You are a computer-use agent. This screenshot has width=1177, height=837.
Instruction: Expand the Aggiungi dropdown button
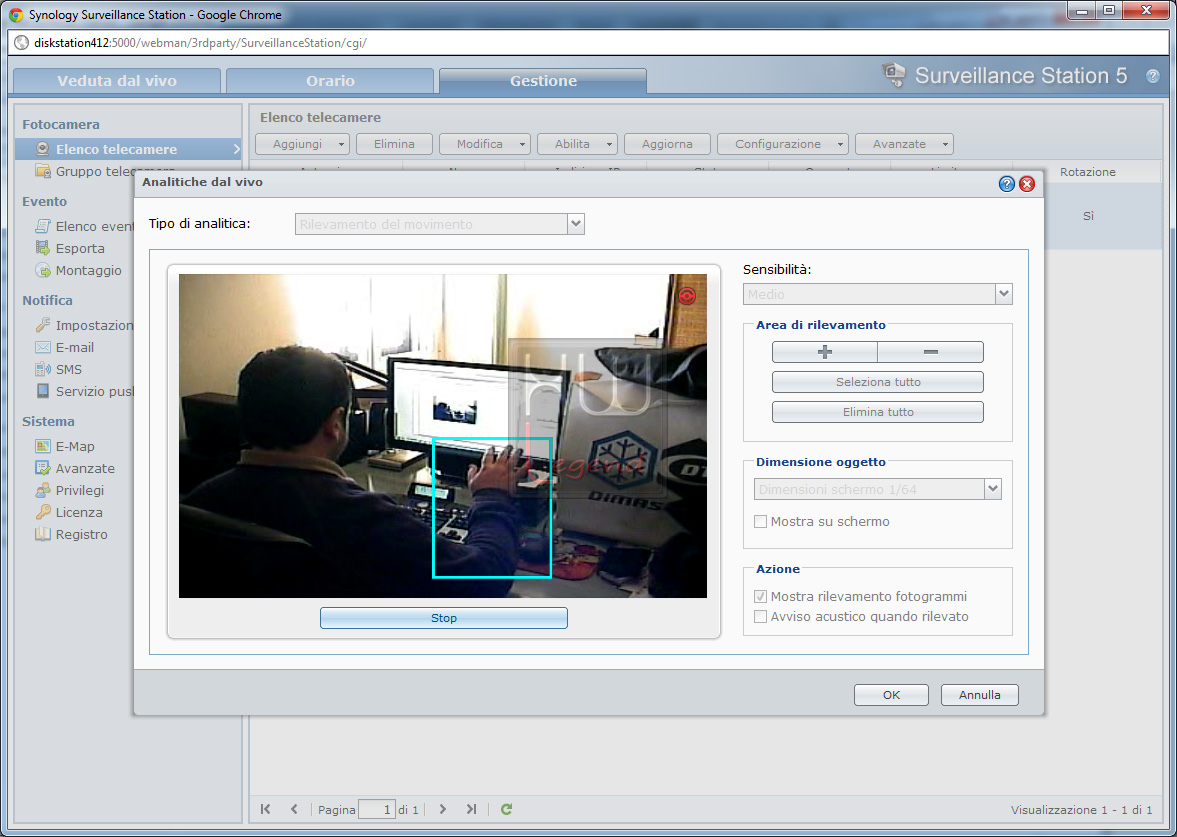point(341,144)
